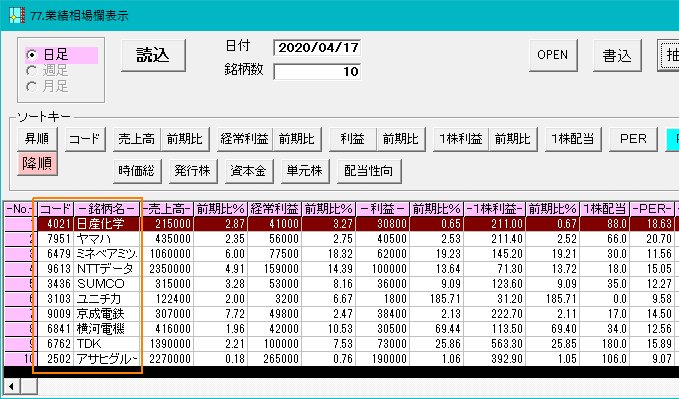Click the app icon in the title bar
The height and width of the screenshot is (399, 679).
(17, 16)
